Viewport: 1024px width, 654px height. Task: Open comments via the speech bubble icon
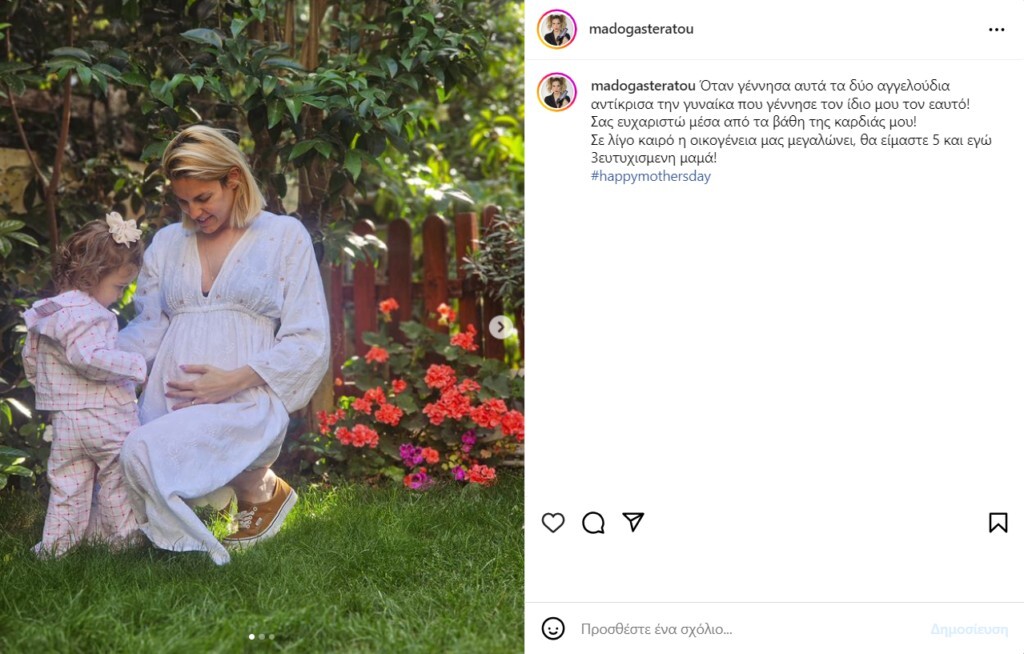point(593,523)
